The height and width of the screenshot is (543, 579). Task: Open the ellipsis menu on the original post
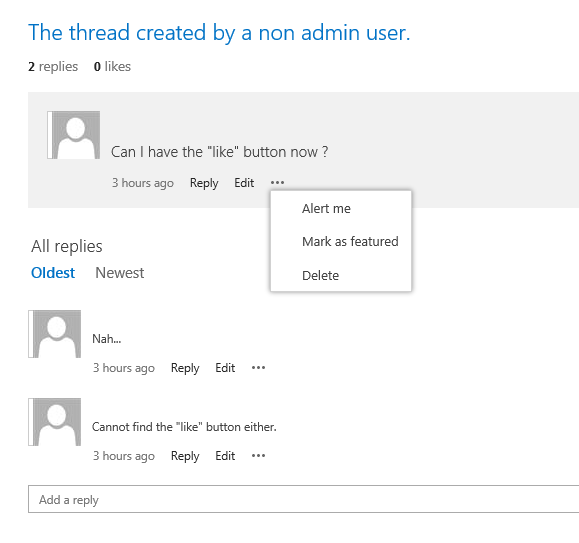point(277,182)
